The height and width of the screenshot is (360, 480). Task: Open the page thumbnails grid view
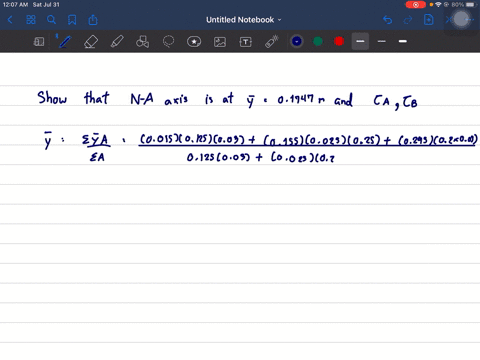click(x=31, y=20)
